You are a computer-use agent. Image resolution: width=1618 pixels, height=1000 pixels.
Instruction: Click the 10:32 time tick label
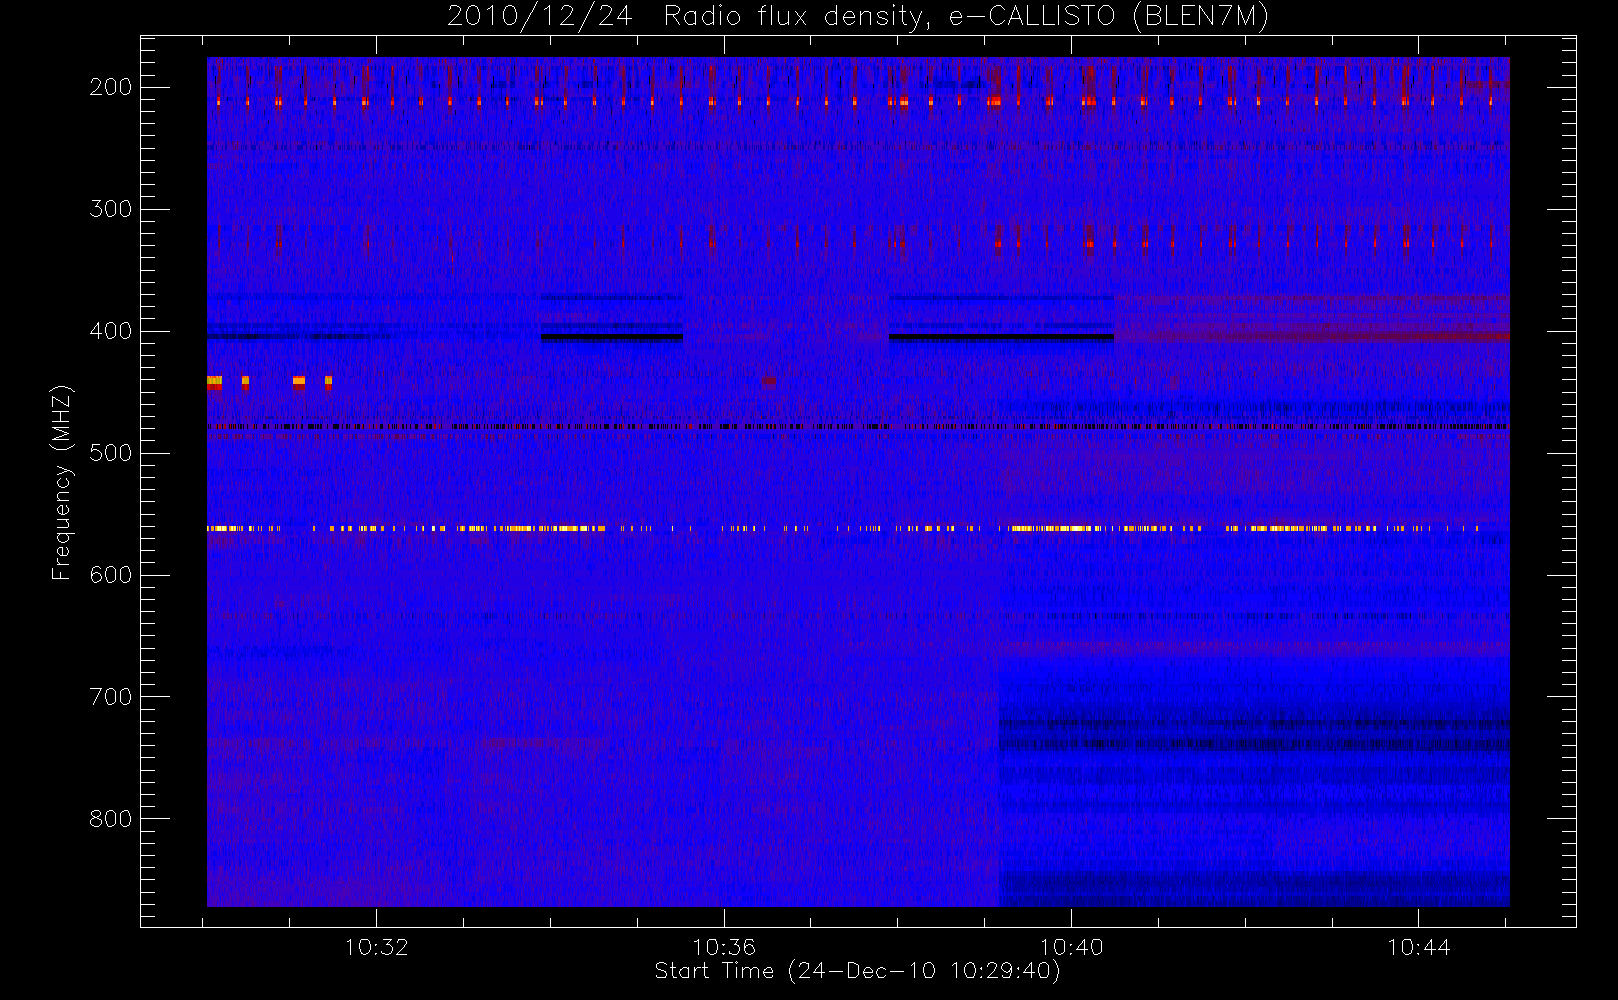click(377, 947)
